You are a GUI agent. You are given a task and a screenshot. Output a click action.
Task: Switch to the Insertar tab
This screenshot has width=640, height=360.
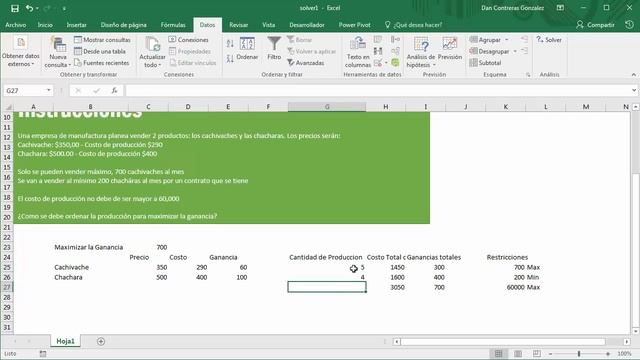pyautogui.click(x=76, y=25)
